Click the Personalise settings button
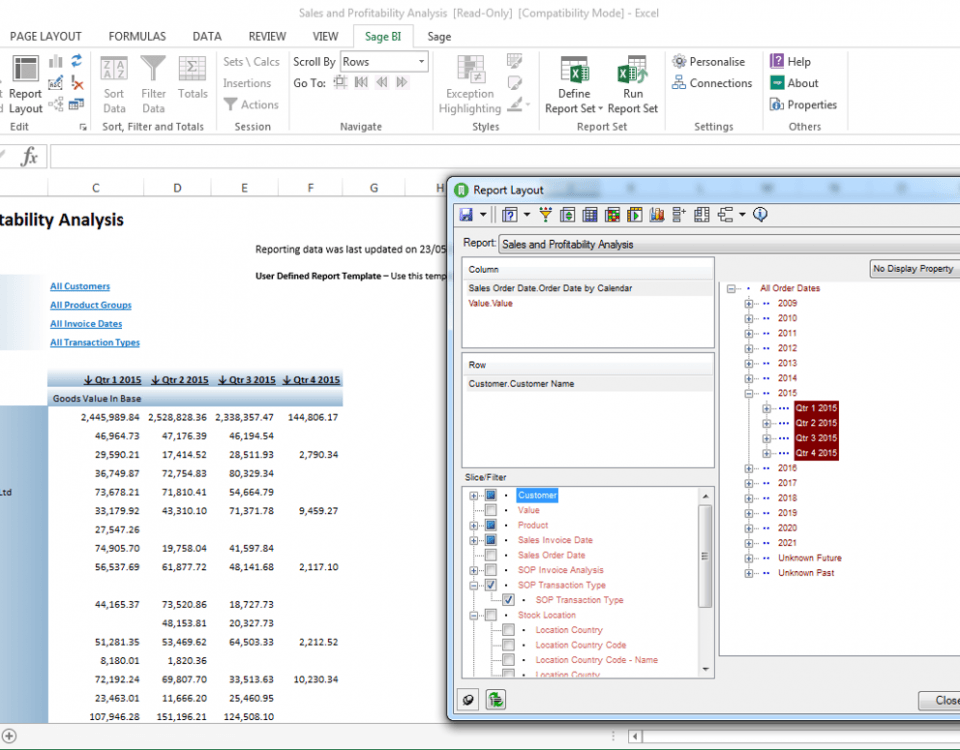This screenshot has width=960, height=750. 708,62
